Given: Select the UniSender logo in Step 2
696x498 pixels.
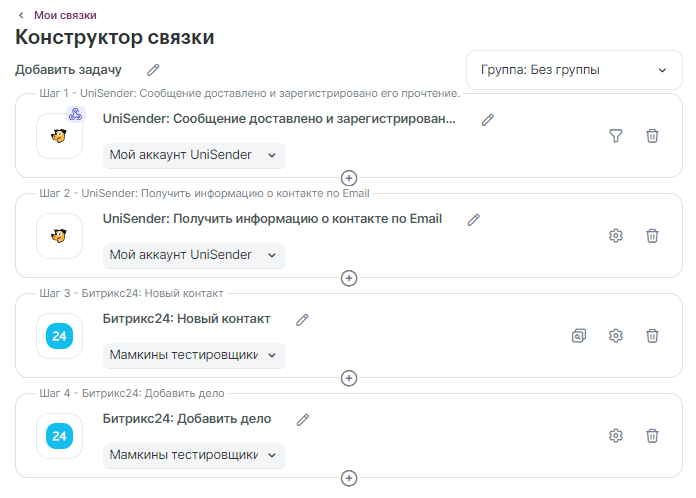Looking at the screenshot, I should (x=59, y=236).
